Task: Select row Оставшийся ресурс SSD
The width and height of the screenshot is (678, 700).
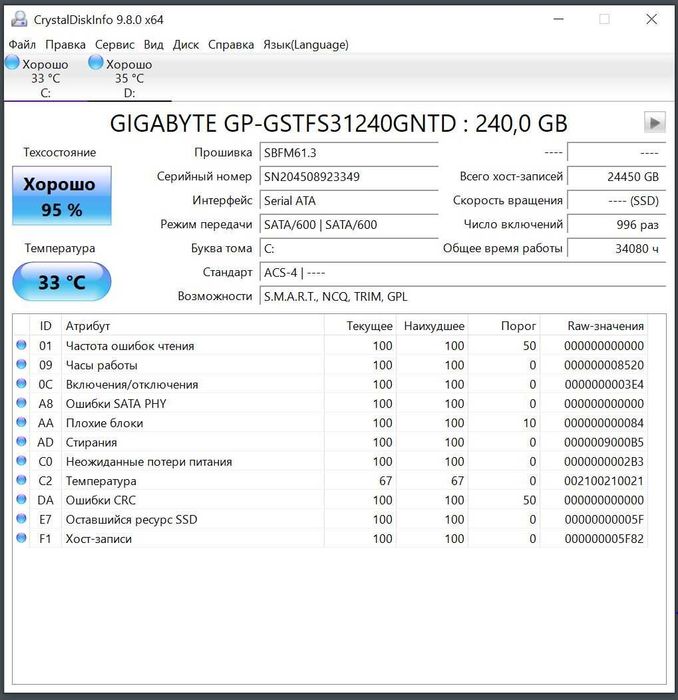Action: coord(330,520)
